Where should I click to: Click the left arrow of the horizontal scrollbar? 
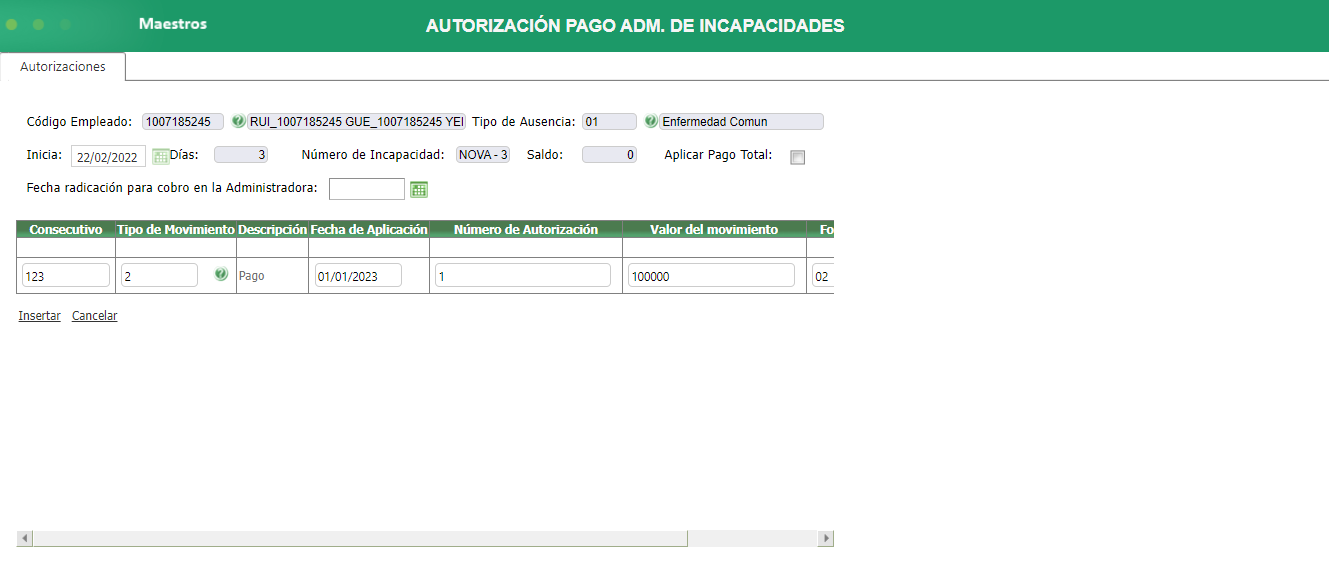(x=25, y=538)
